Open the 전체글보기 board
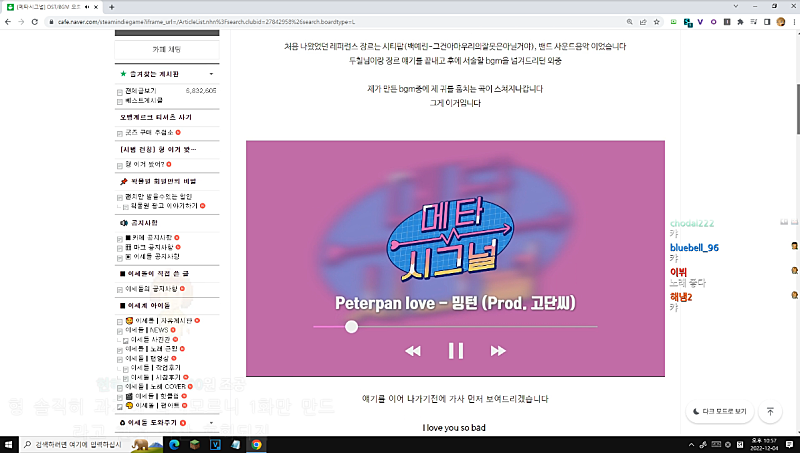The image size is (800, 453). [141, 91]
